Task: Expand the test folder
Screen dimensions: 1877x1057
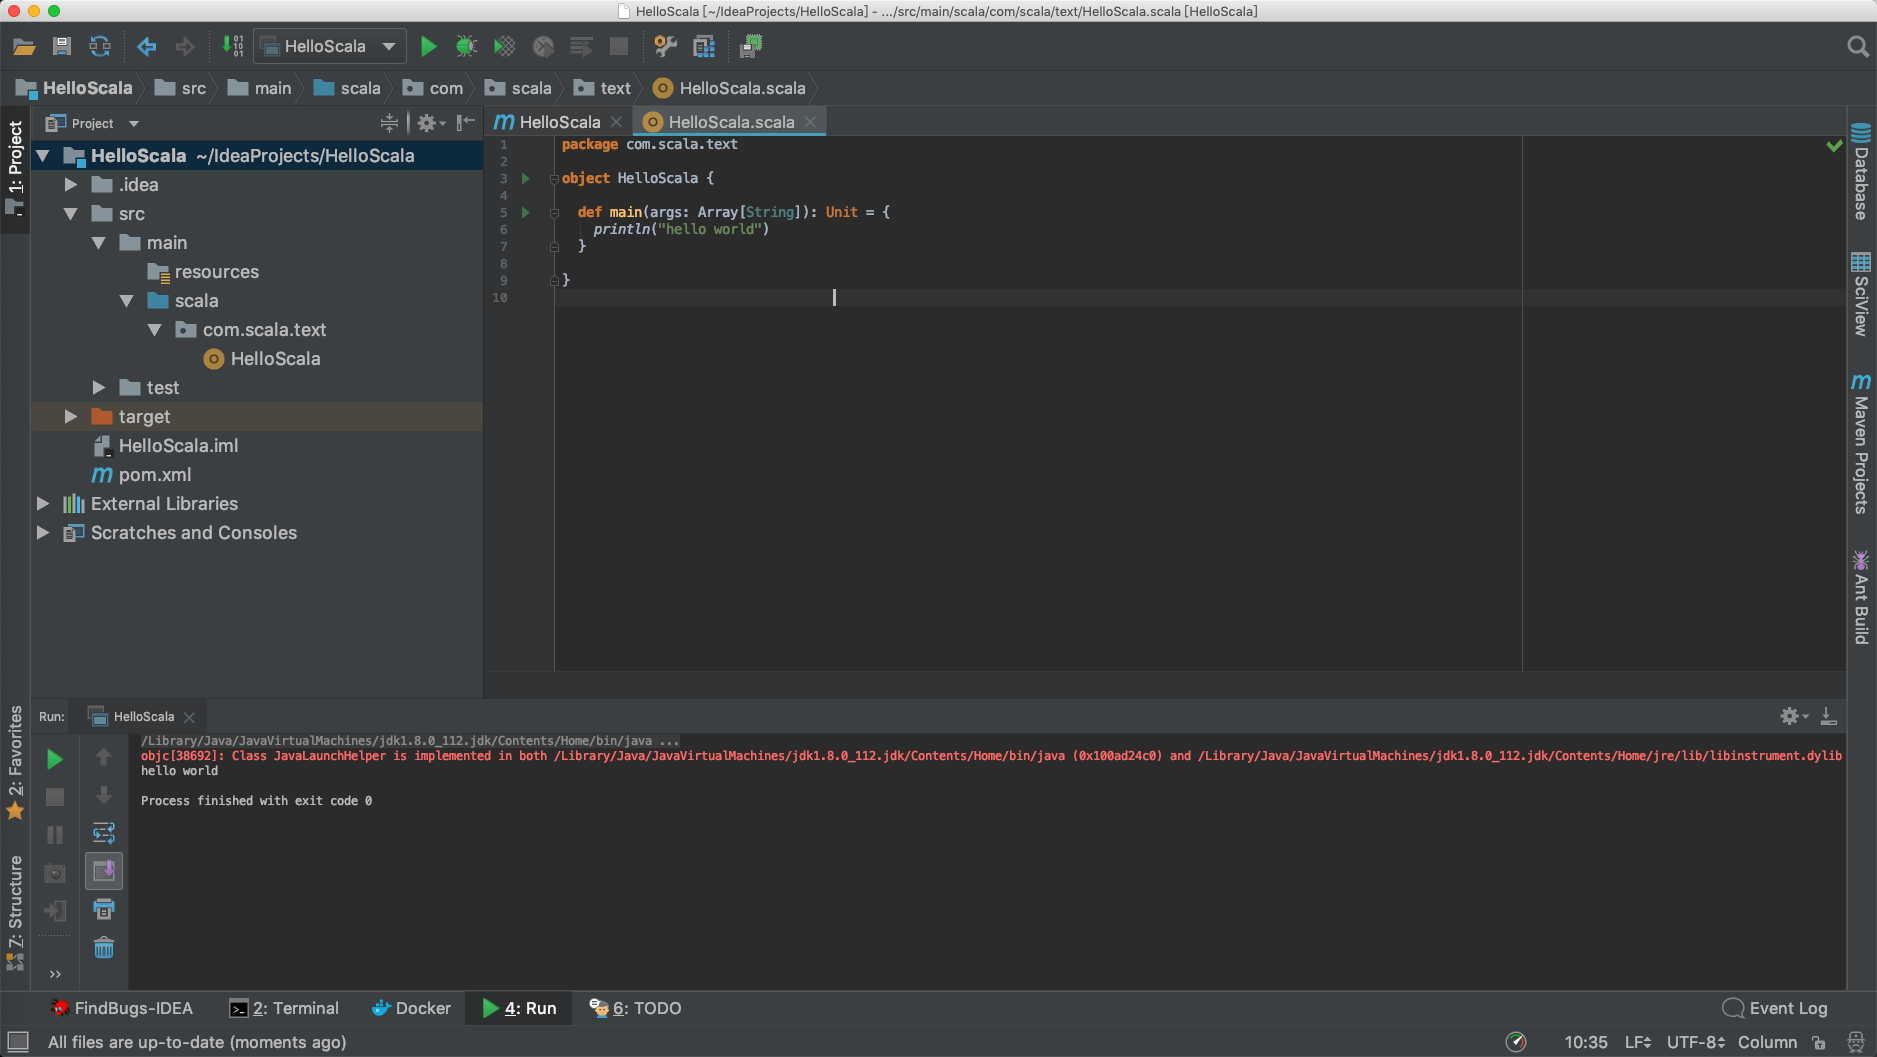Action: [x=99, y=388]
